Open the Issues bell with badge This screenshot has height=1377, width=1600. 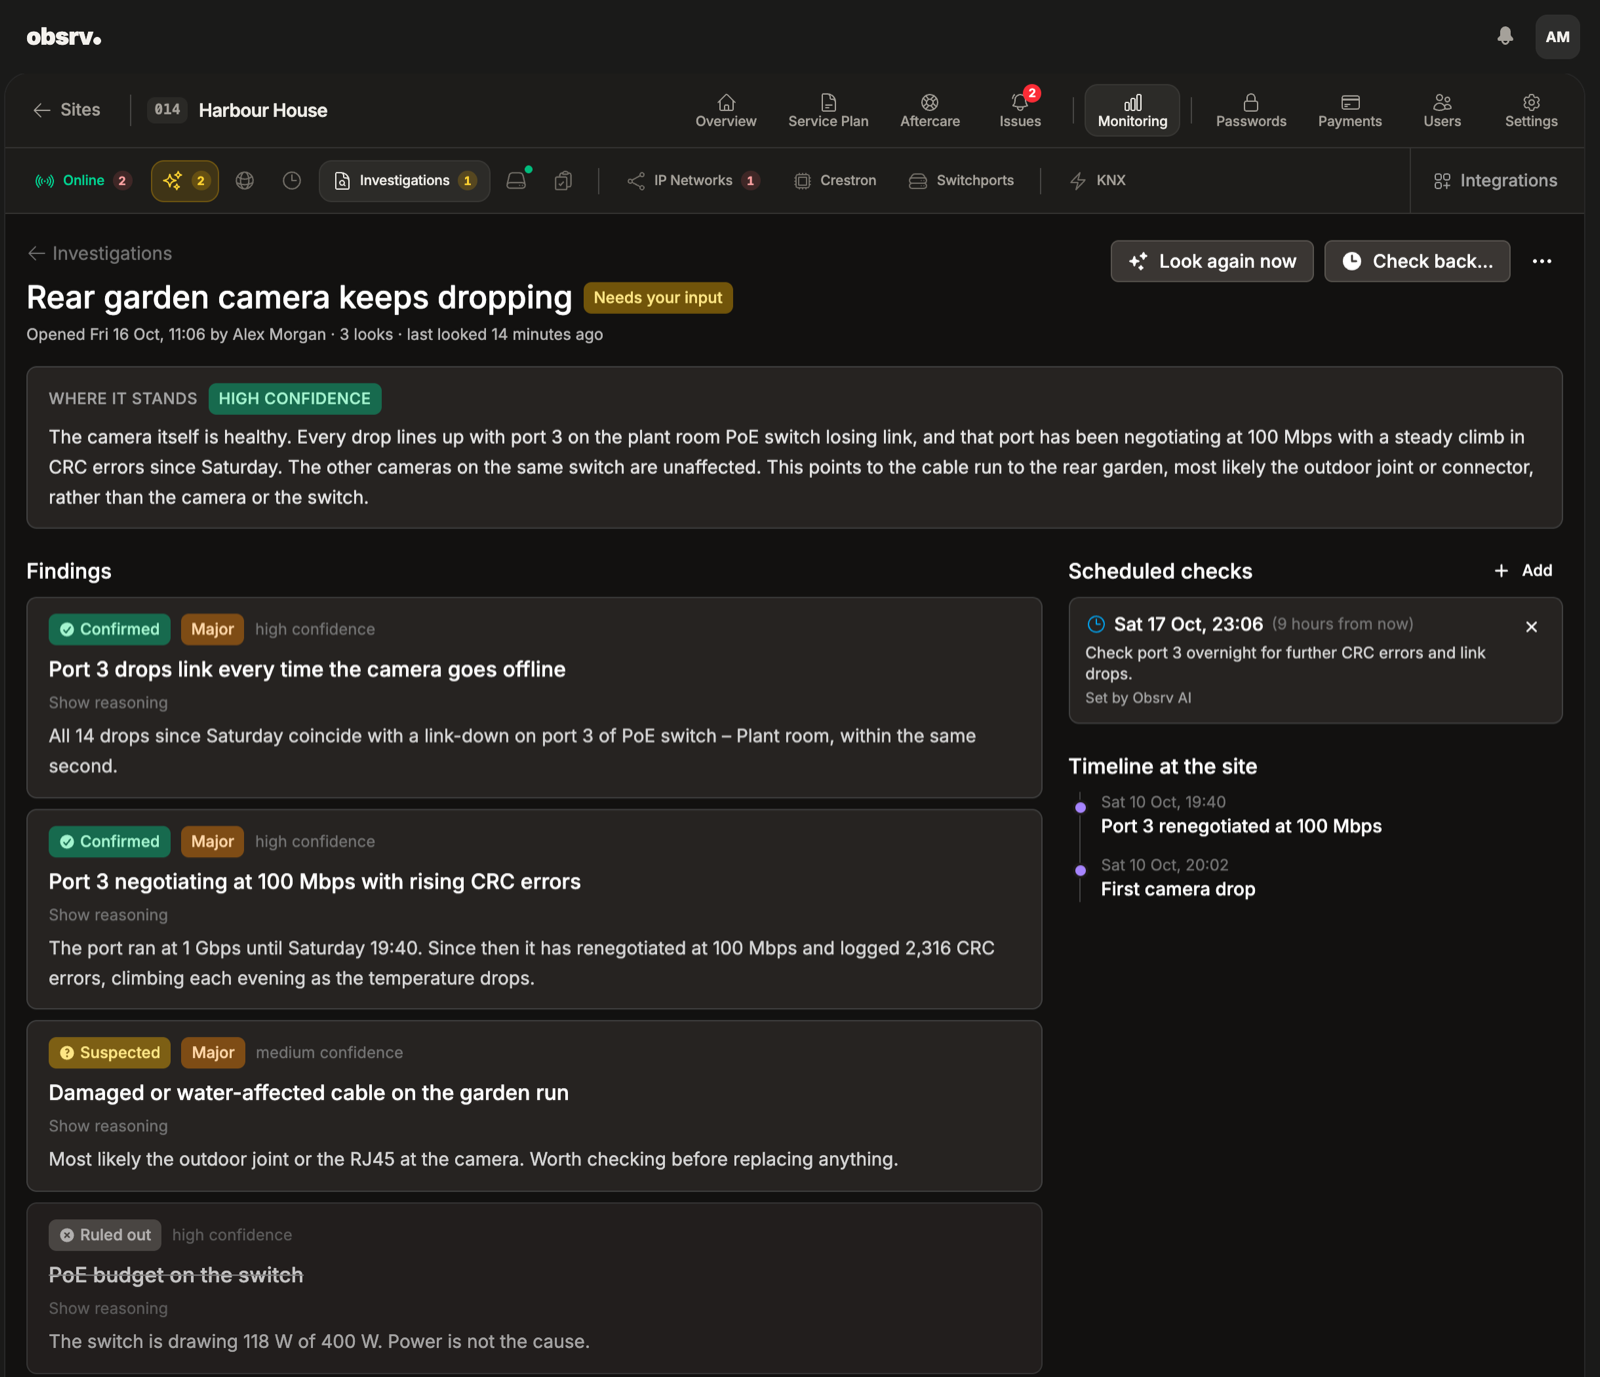coord(1020,110)
